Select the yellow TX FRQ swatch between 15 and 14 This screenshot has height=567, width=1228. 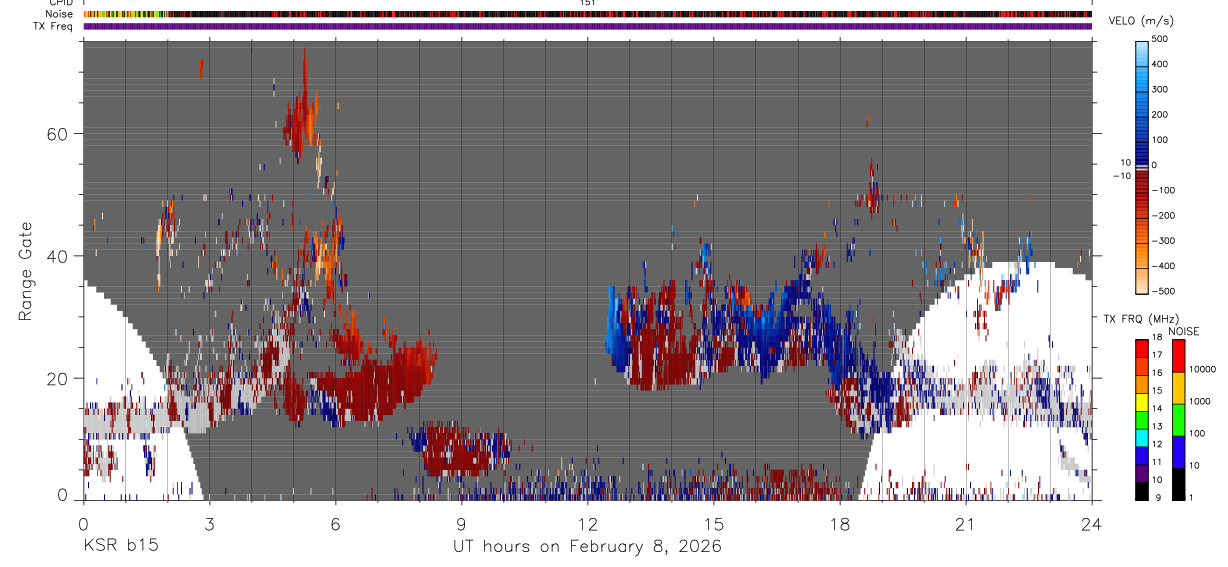pos(1141,402)
